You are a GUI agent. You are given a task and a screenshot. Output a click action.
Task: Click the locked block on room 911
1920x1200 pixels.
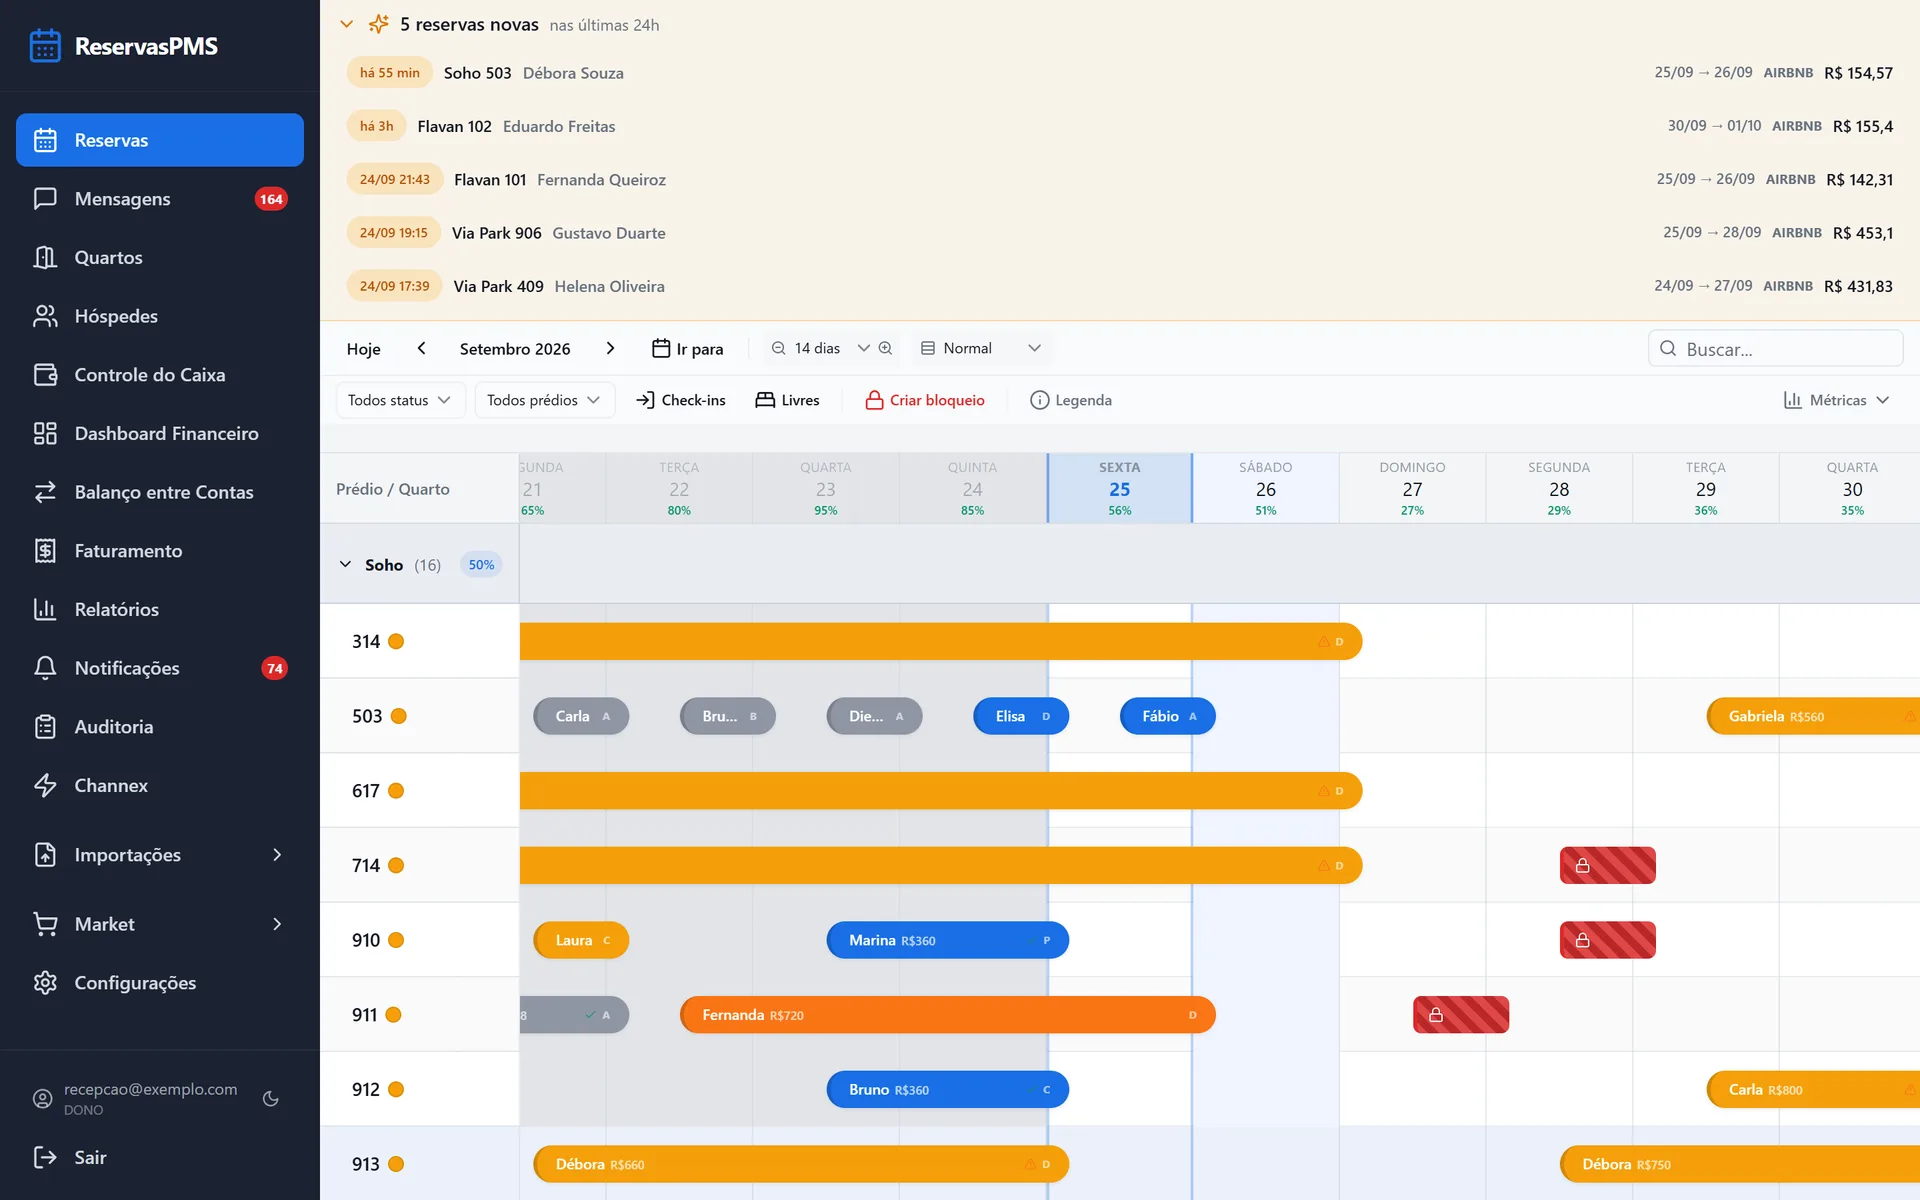(1461, 1015)
